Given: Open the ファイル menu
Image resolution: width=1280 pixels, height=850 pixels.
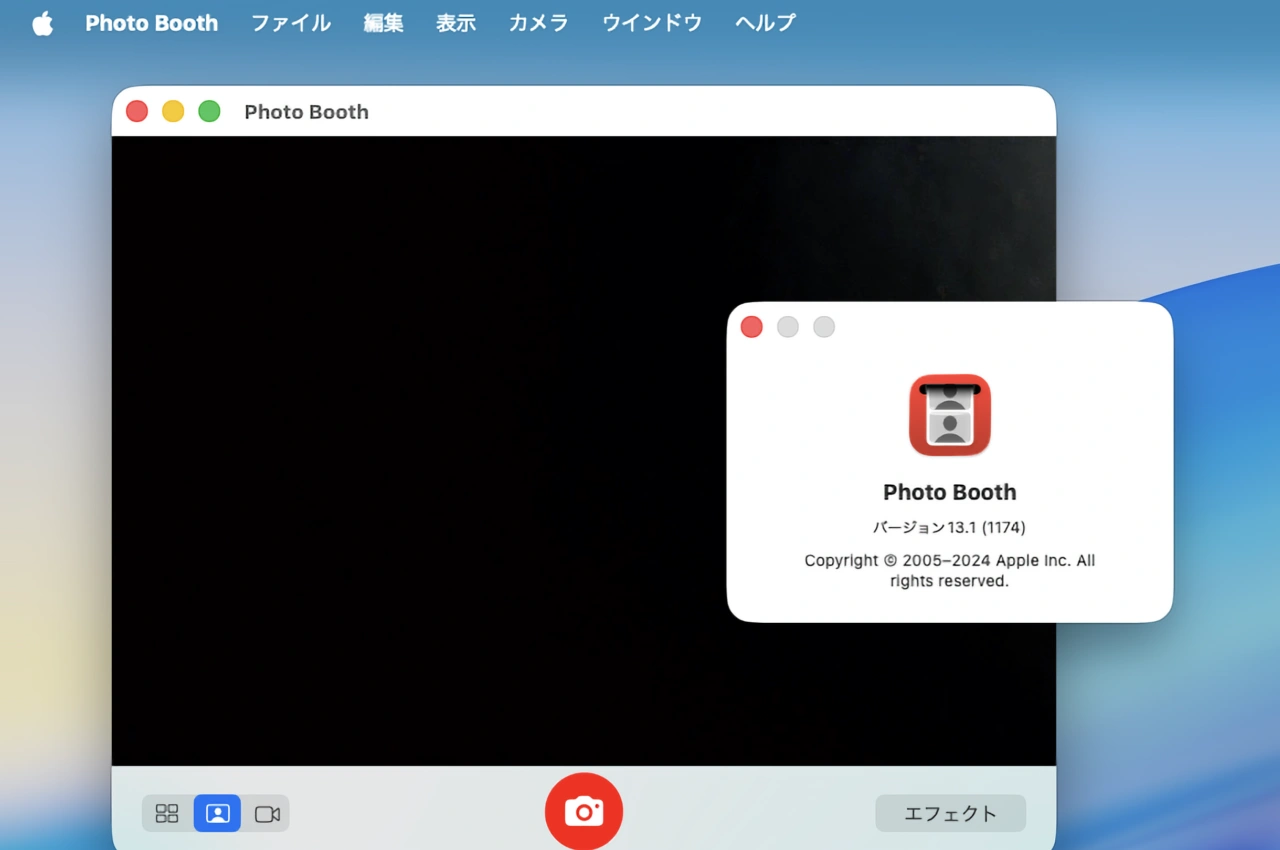Looking at the screenshot, I should tap(290, 23).
